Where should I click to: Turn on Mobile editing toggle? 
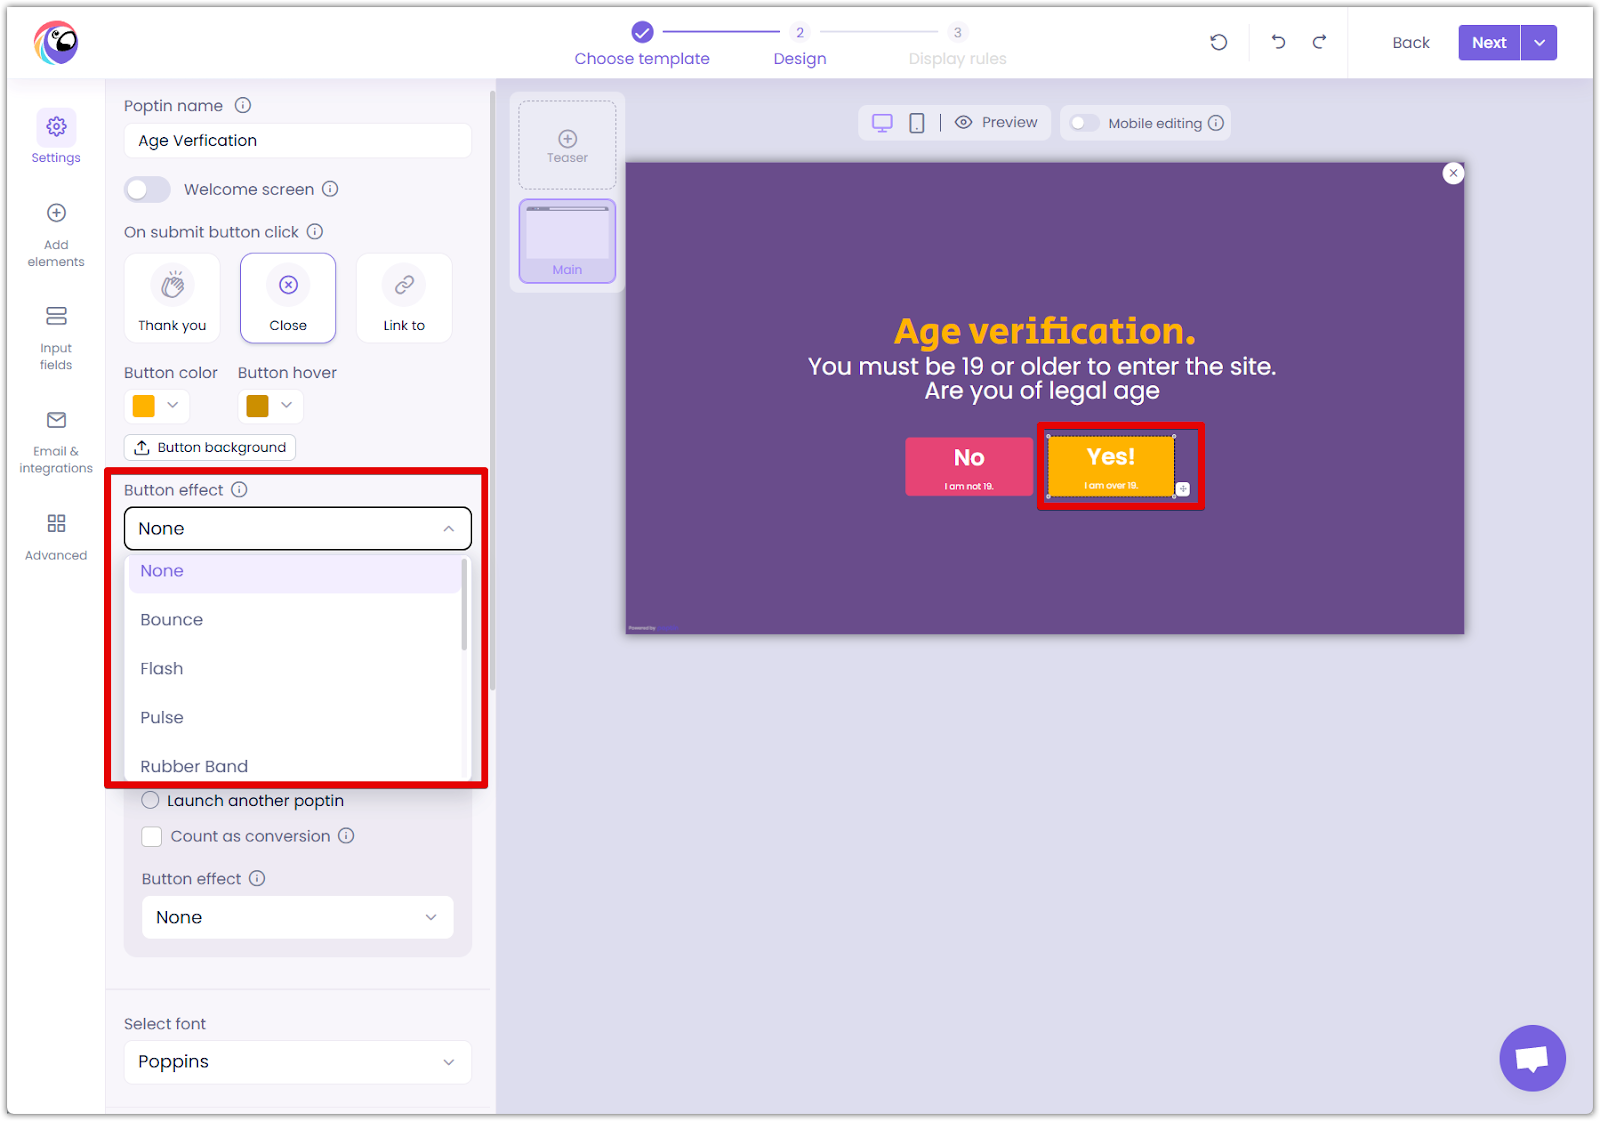coord(1084,123)
